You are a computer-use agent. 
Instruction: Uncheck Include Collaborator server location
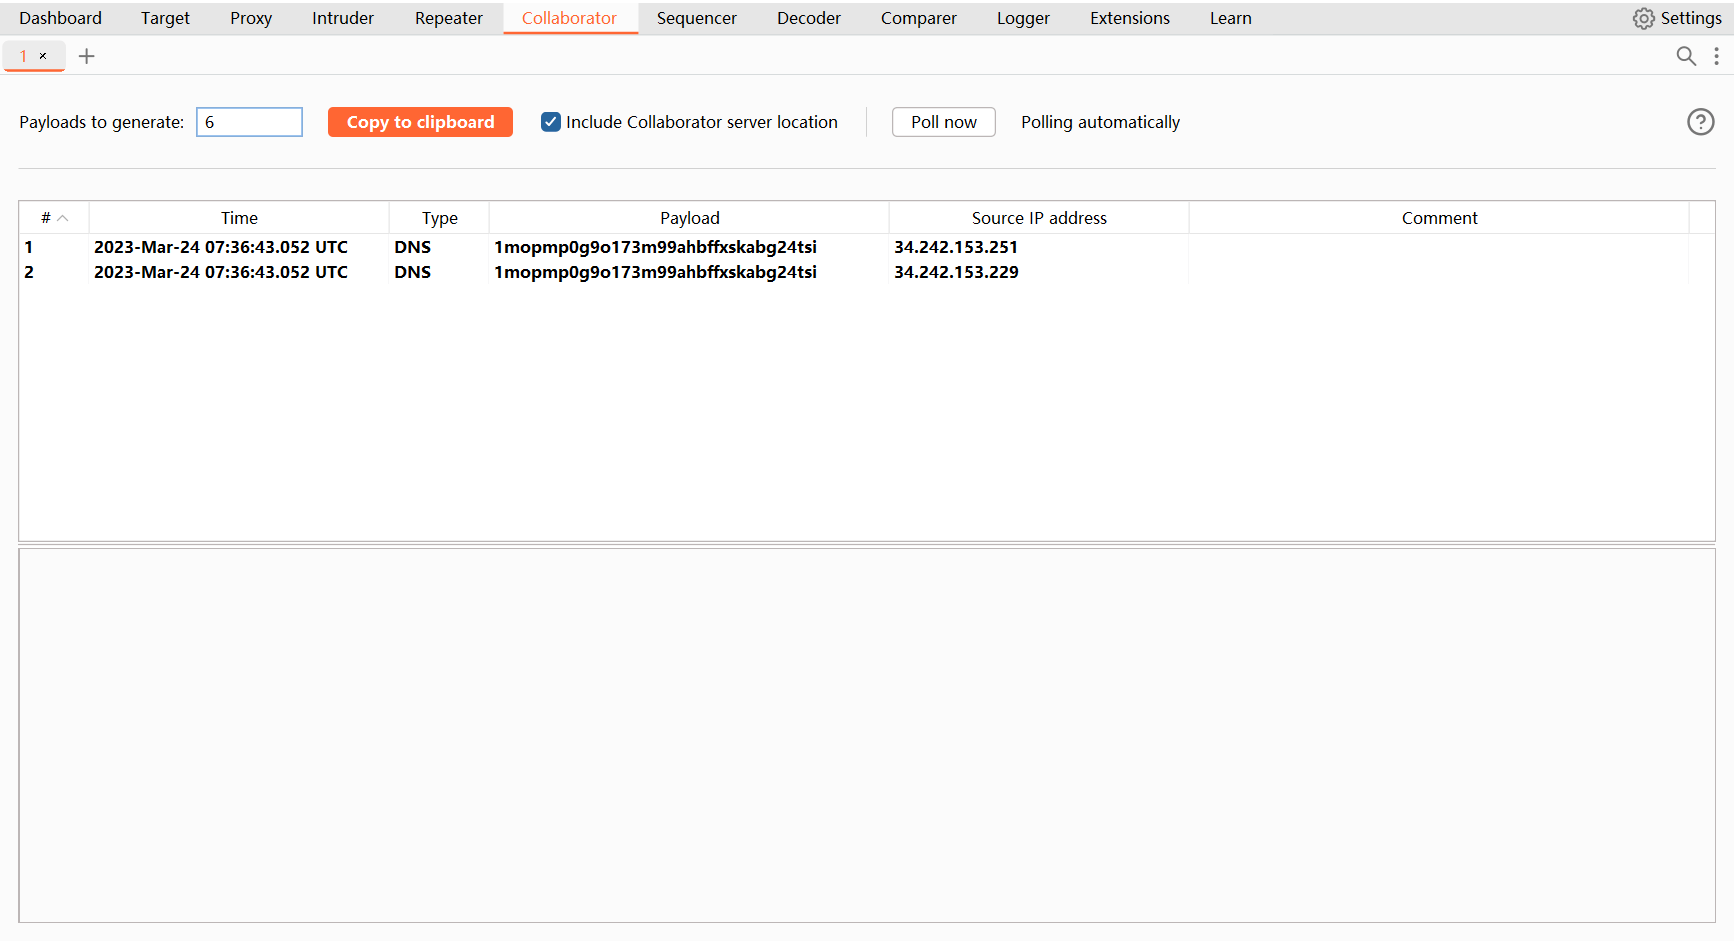click(551, 122)
